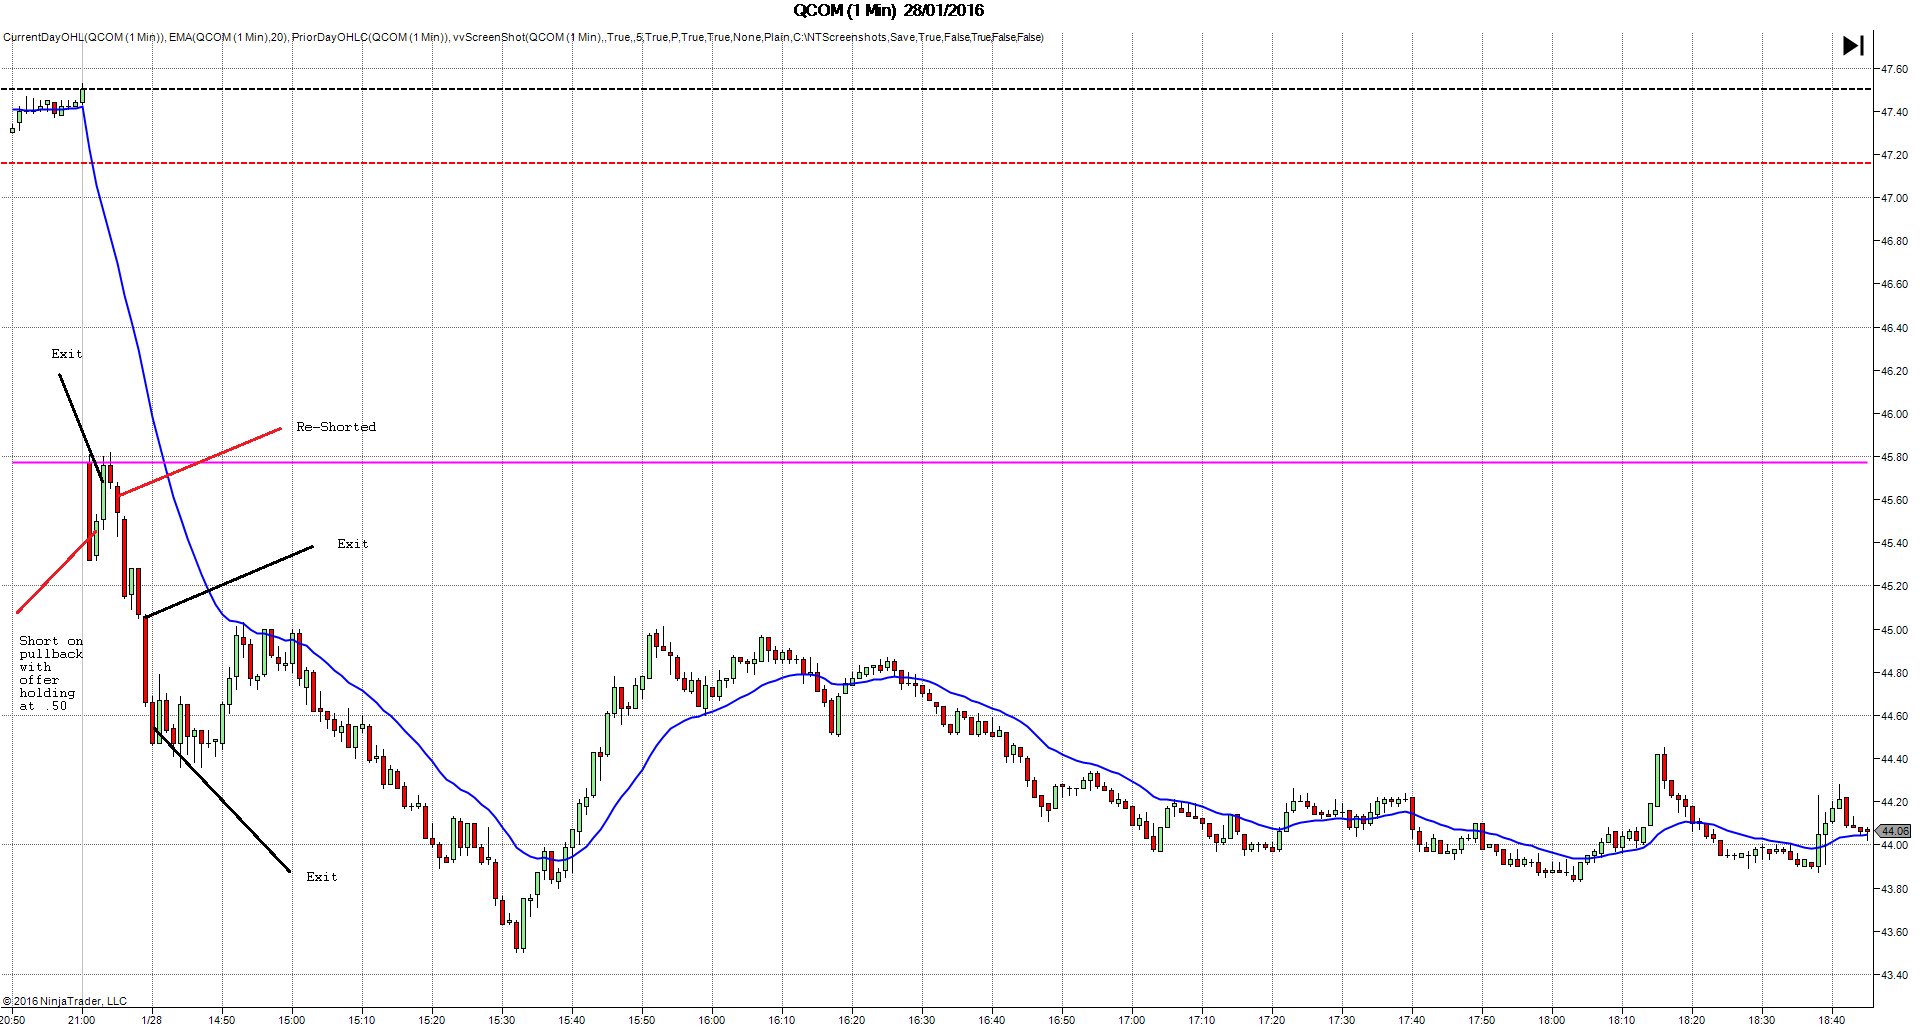Click the 15:00 time axis label
The image size is (1920, 1034).
(292, 1021)
